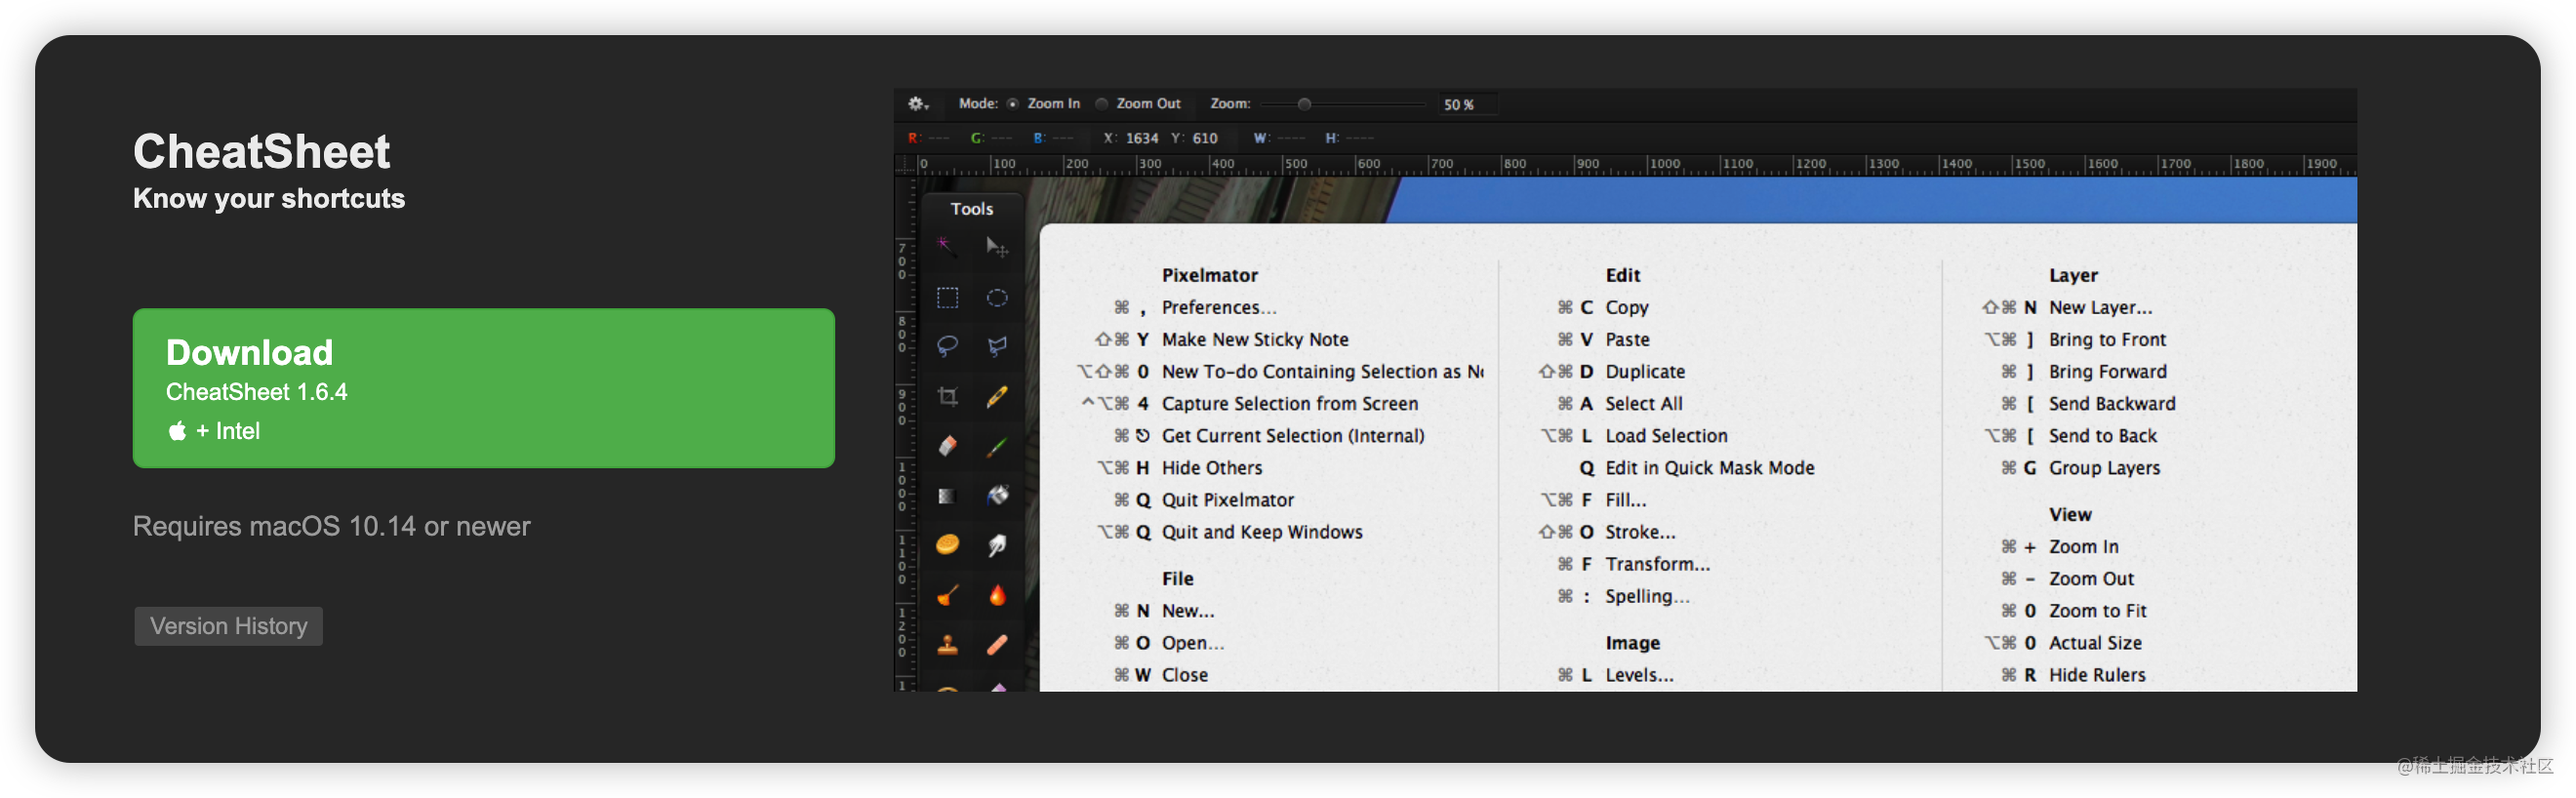The height and width of the screenshot is (798, 2576).
Task: Click Zoom Out under View
Action: [2091, 578]
